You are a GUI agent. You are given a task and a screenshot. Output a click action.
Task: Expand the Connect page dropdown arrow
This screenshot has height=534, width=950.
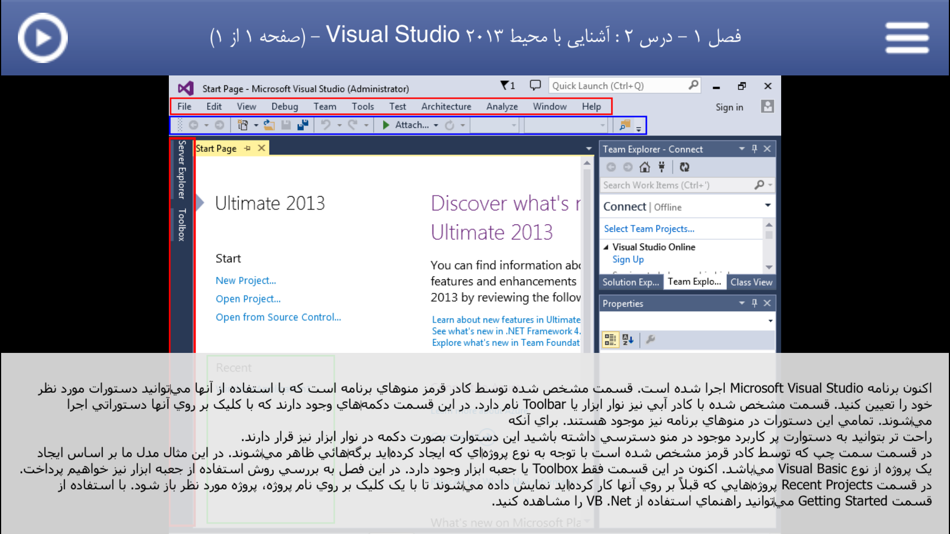[x=768, y=206]
